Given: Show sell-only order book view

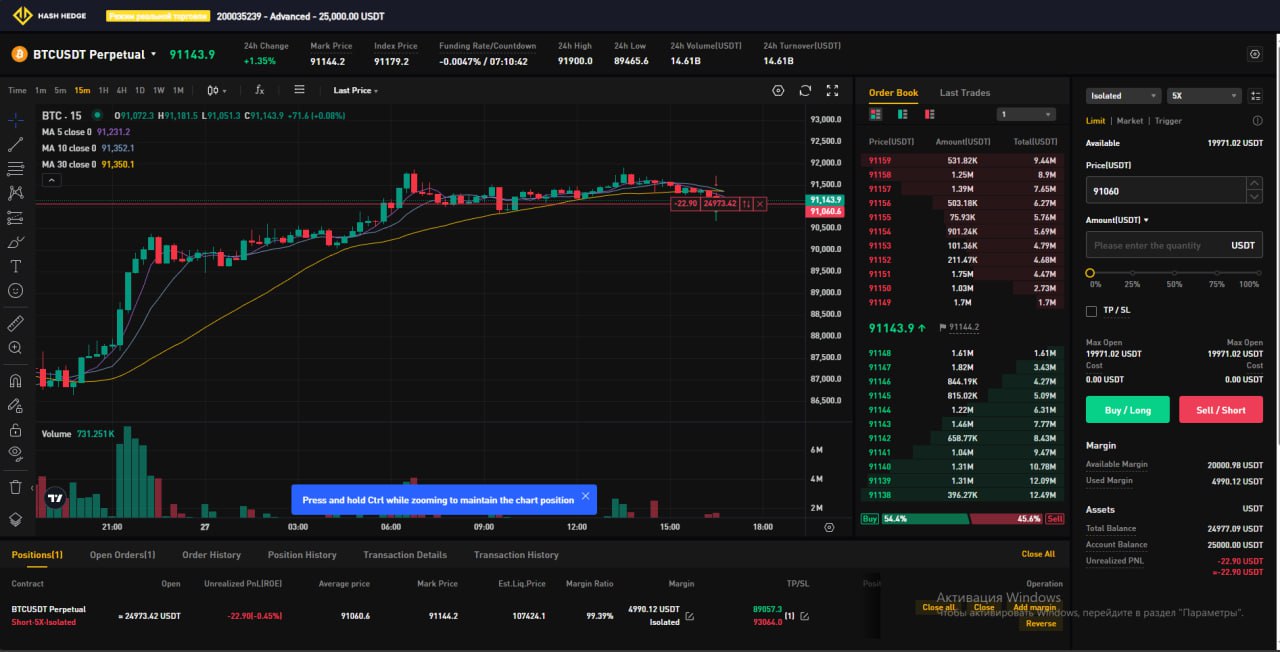Looking at the screenshot, I should pos(928,114).
